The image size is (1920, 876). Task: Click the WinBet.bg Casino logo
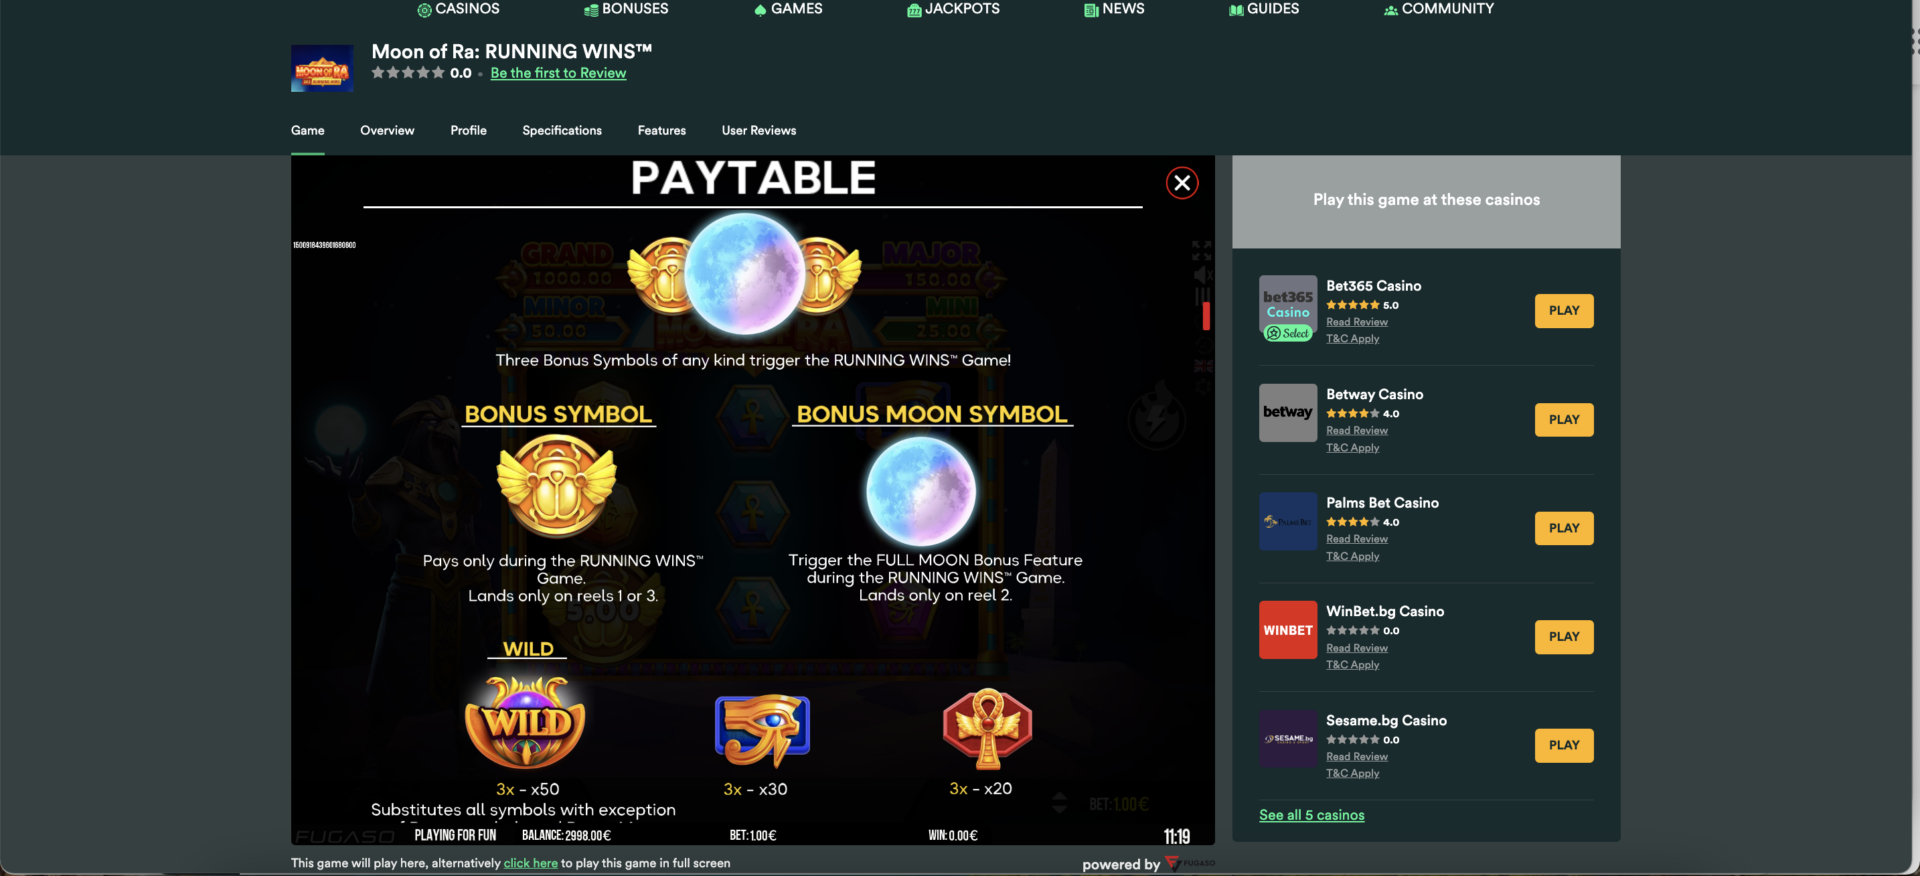click(1288, 630)
